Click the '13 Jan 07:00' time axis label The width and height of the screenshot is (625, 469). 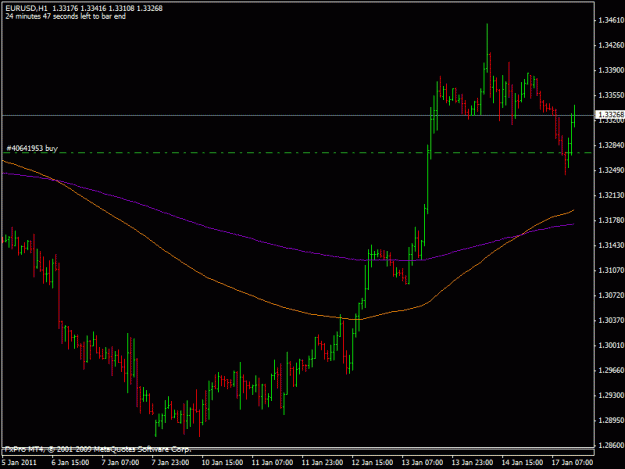422,463
